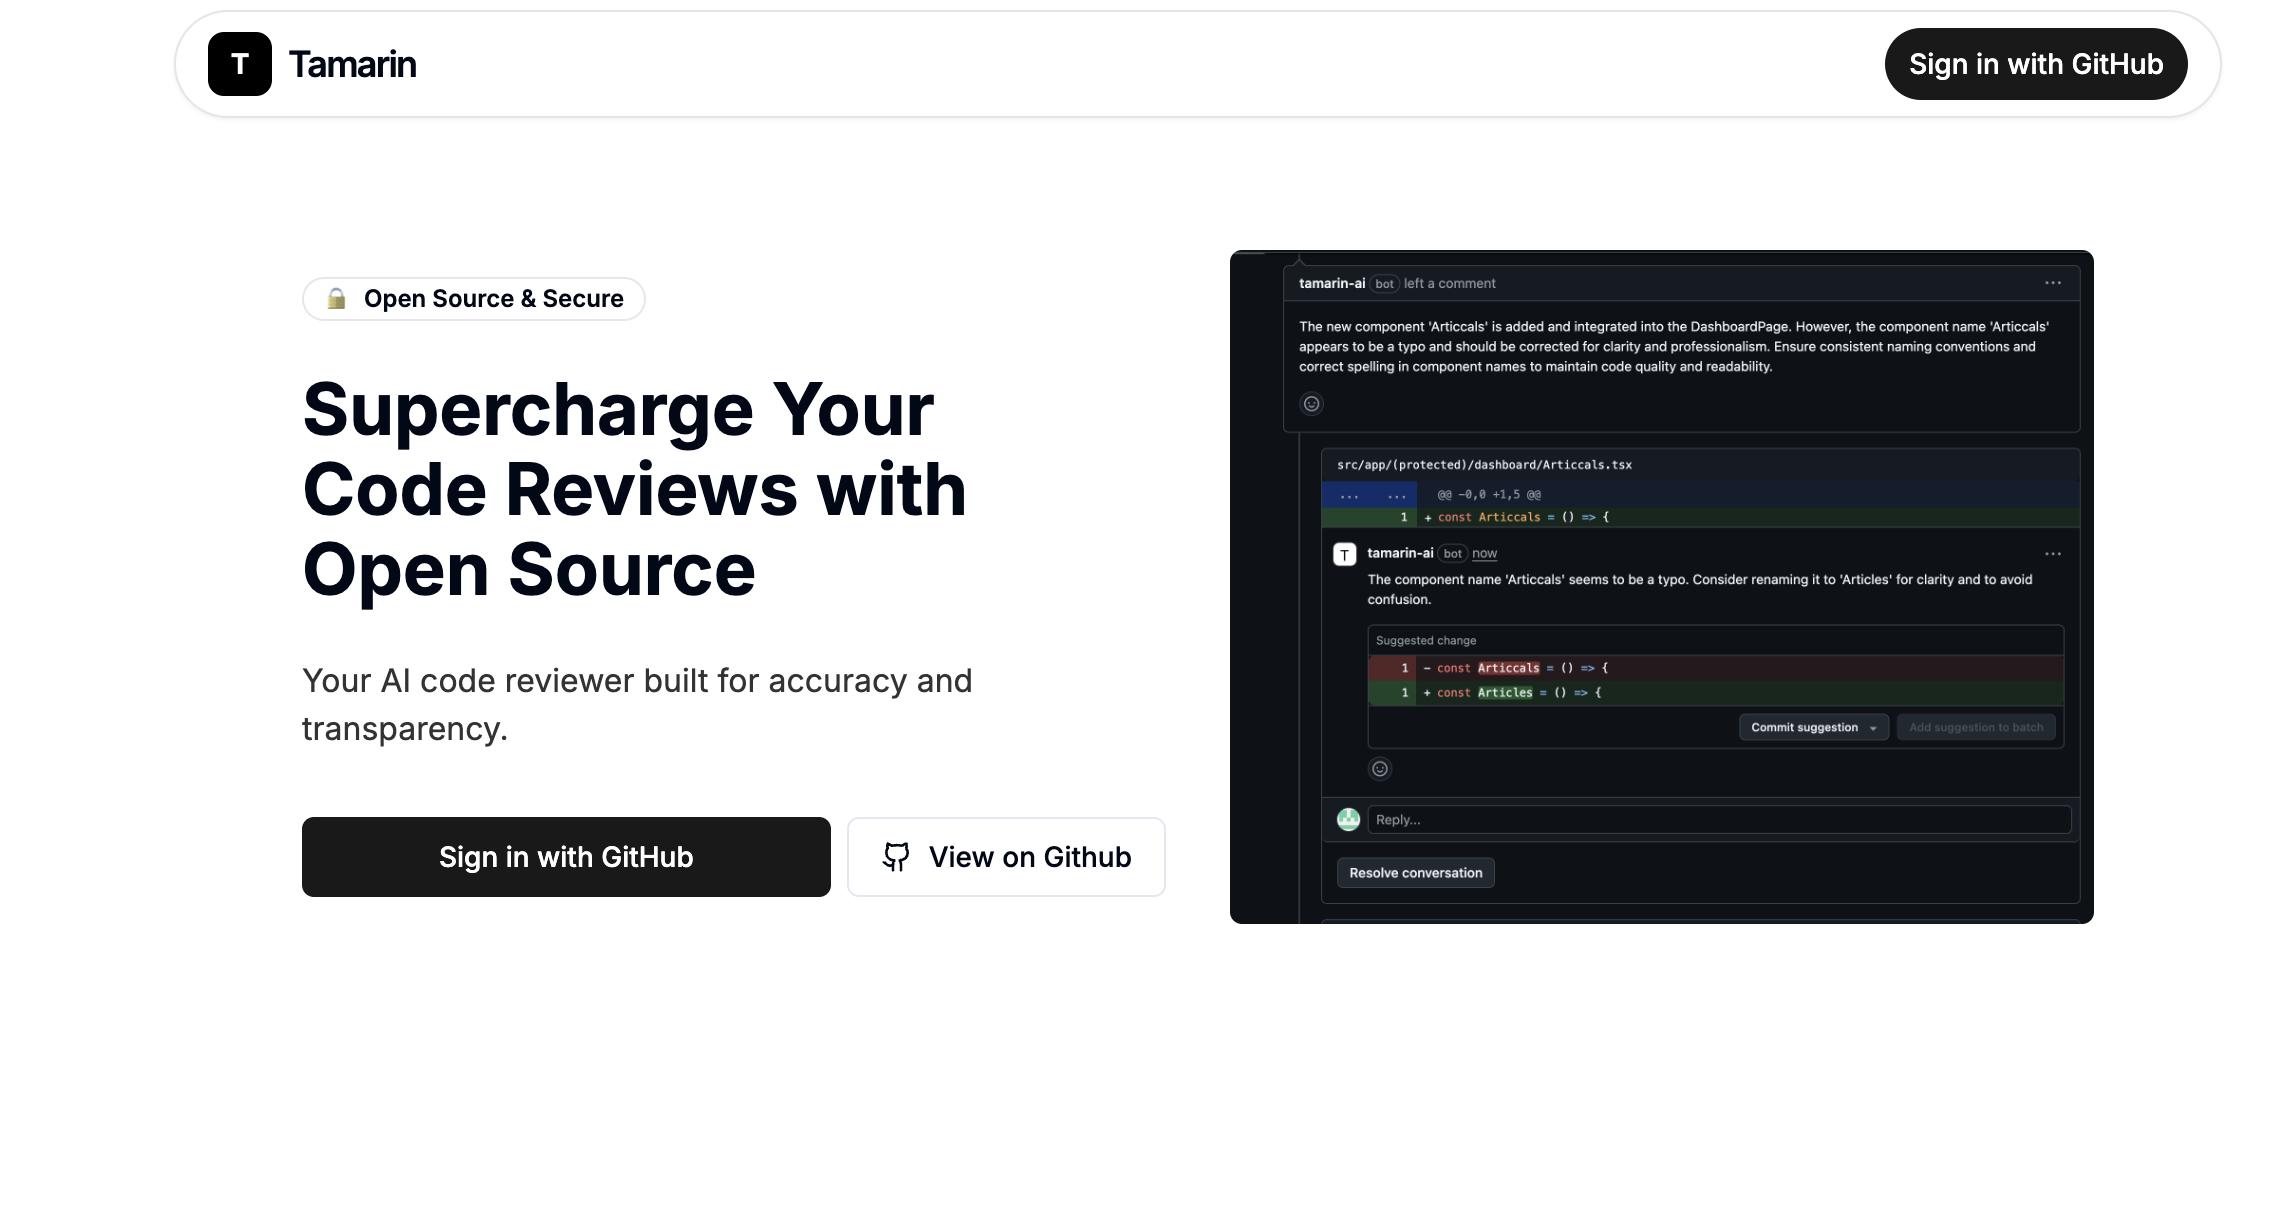The image size is (2270, 1228).
Task: Click three-dot menu next to tamarin-ai now
Action: click(2053, 554)
